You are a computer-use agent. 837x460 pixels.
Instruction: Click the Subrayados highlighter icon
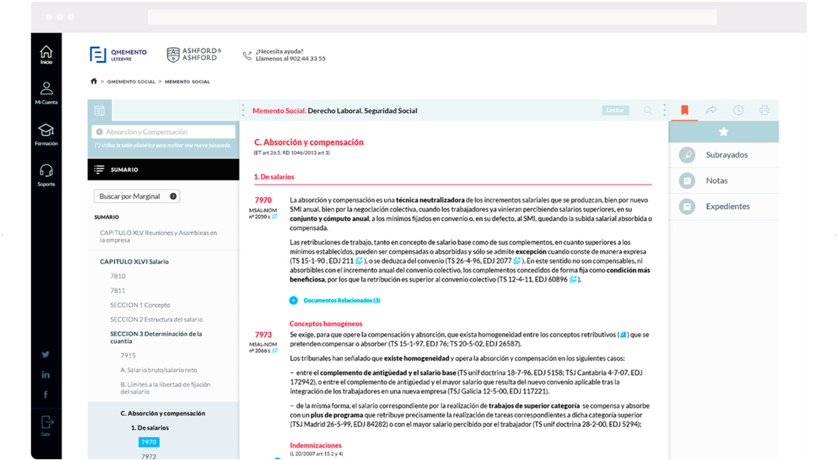tap(687, 155)
